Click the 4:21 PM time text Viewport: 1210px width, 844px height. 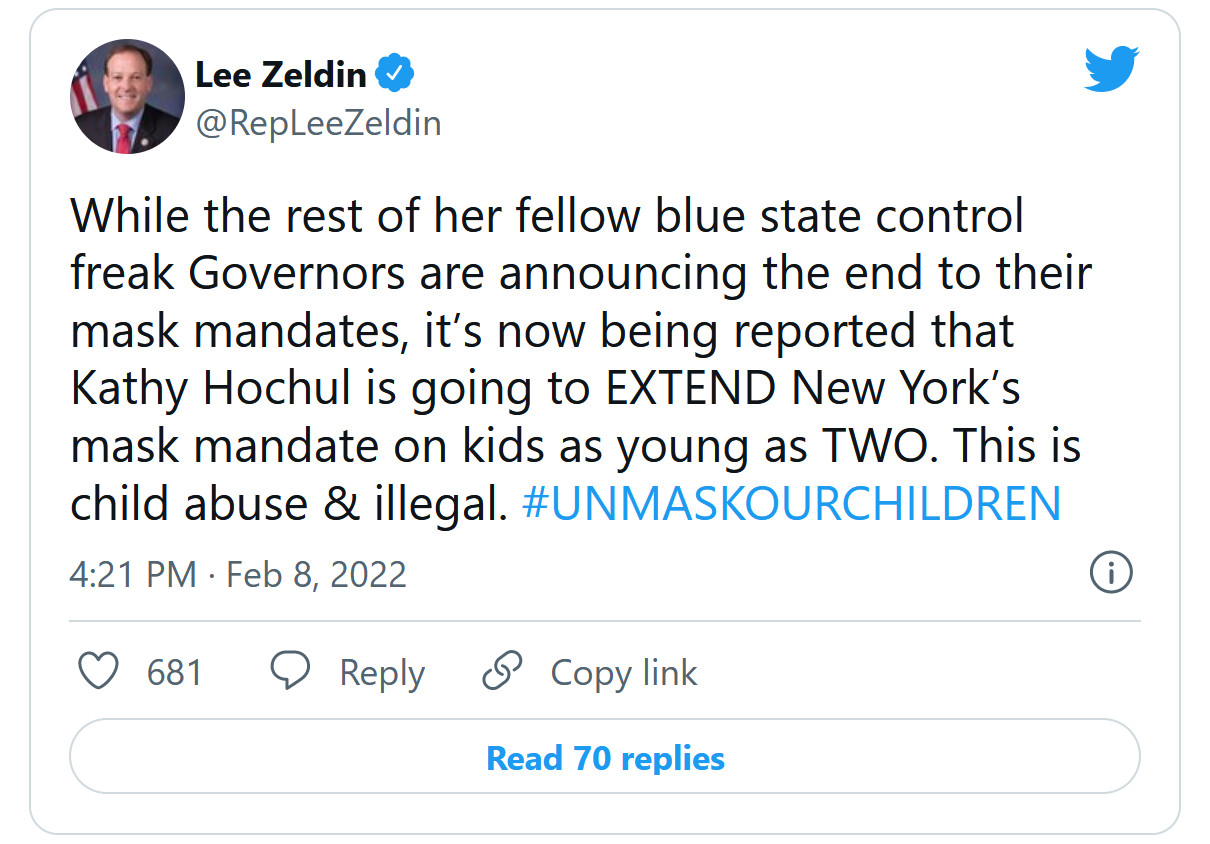(133, 575)
